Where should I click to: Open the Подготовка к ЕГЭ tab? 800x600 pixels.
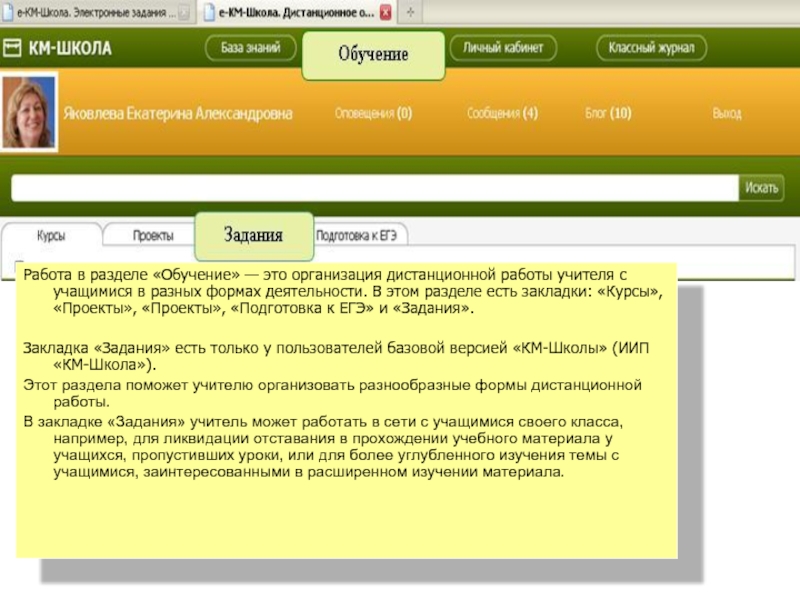[356, 235]
